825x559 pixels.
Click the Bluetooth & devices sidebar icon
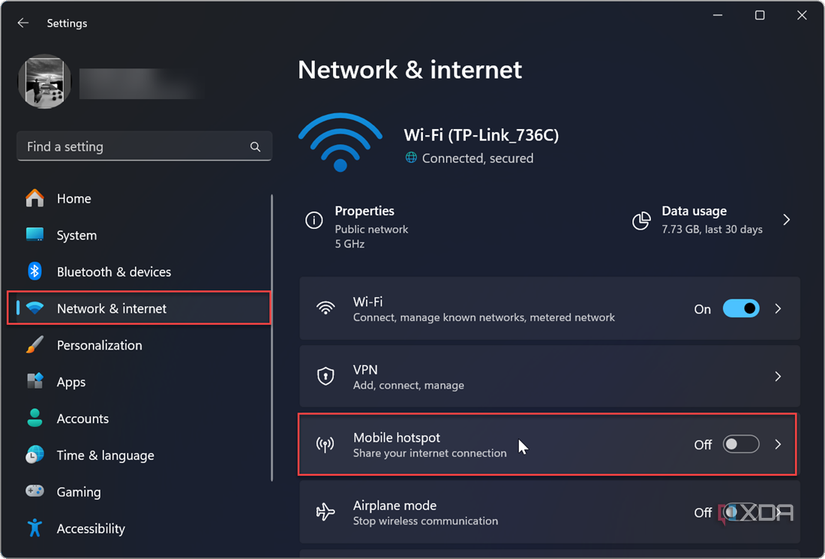pyautogui.click(x=35, y=271)
